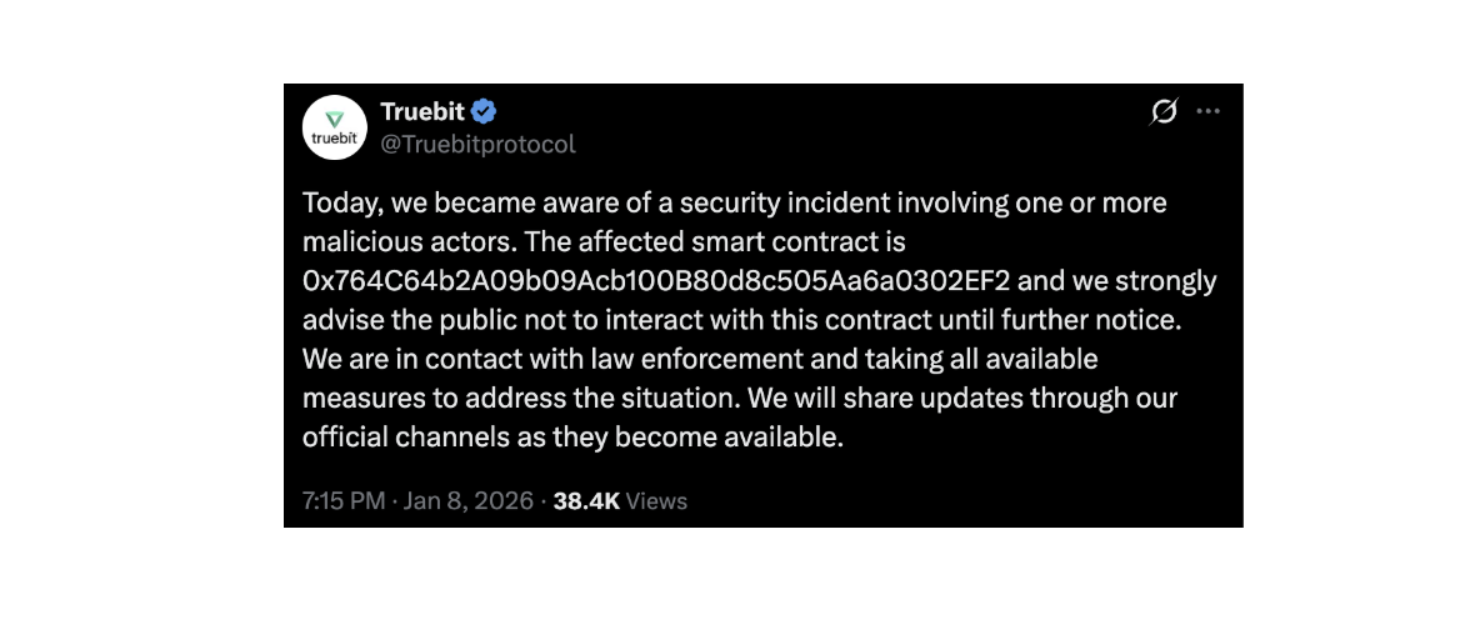Select the green triangle in the profile picture
This screenshot has height=636, width=1484.
pyautogui.click(x=333, y=118)
